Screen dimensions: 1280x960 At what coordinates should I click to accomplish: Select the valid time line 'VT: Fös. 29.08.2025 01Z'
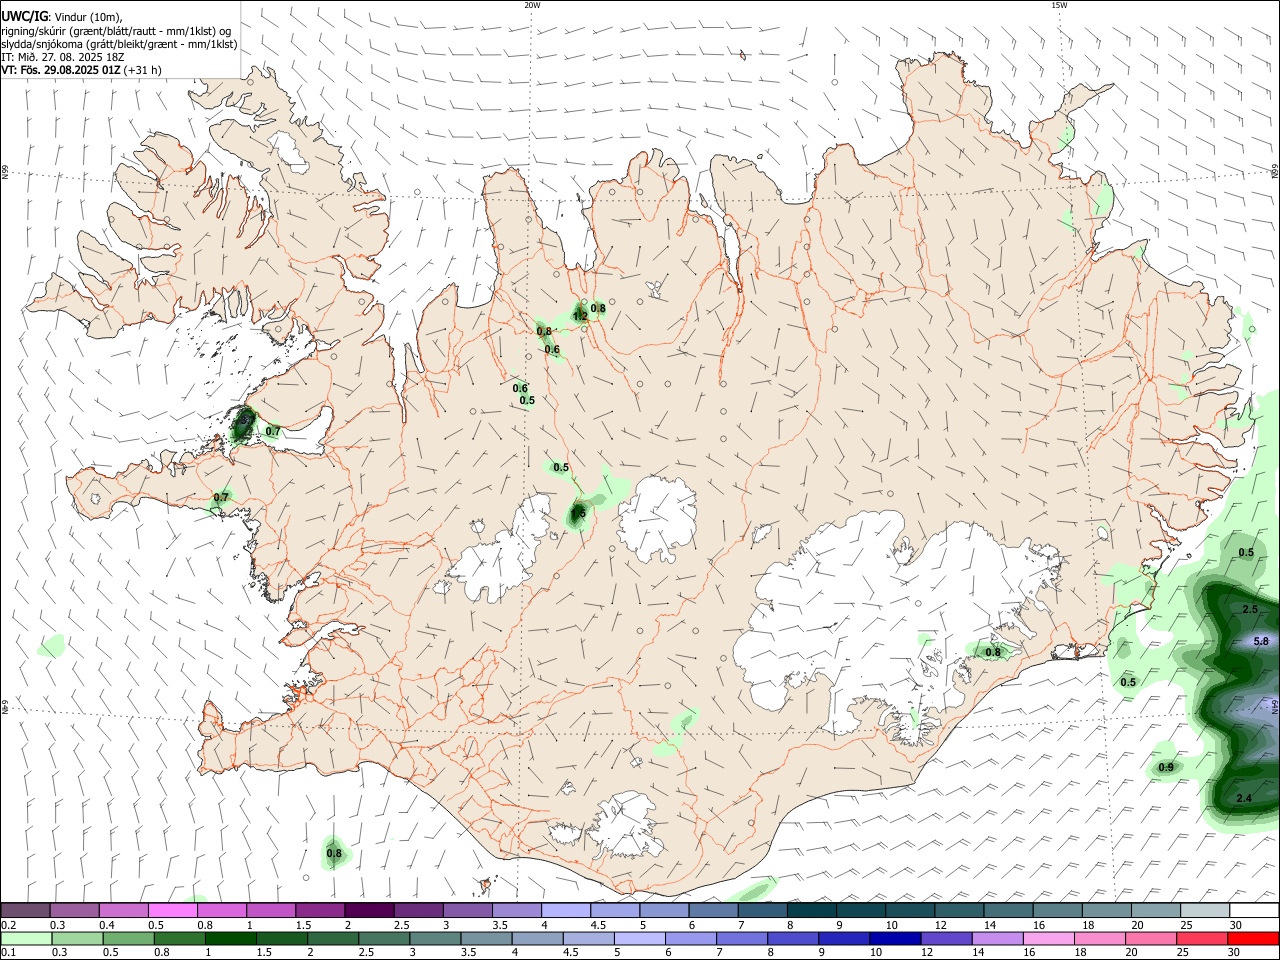click(61, 70)
